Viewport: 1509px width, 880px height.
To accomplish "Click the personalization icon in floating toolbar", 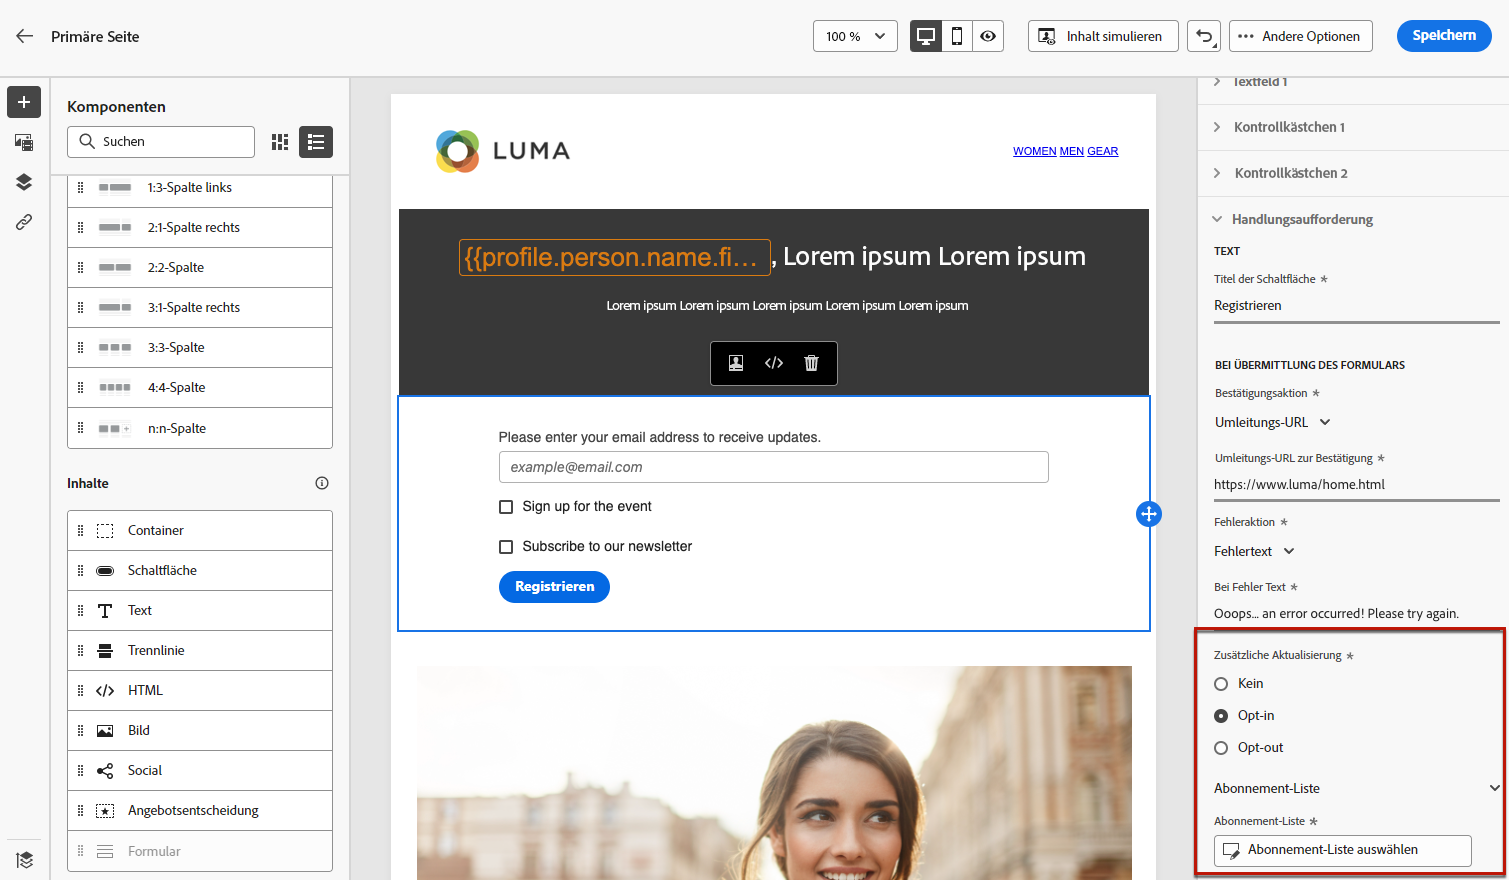I will click(x=736, y=363).
